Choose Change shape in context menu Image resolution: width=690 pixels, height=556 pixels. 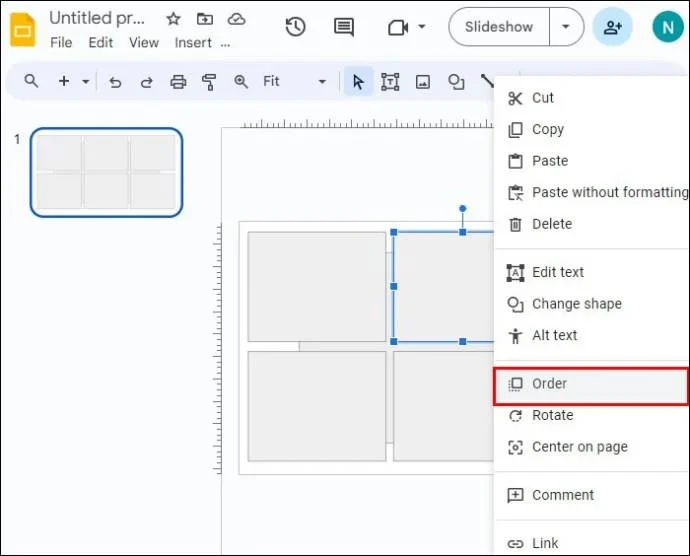tap(592, 304)
